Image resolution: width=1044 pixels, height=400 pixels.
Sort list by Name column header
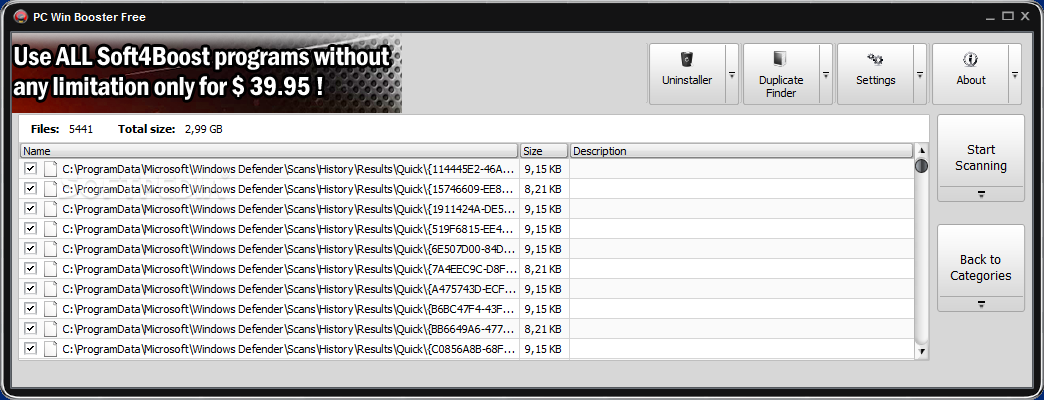coord(269,151)
